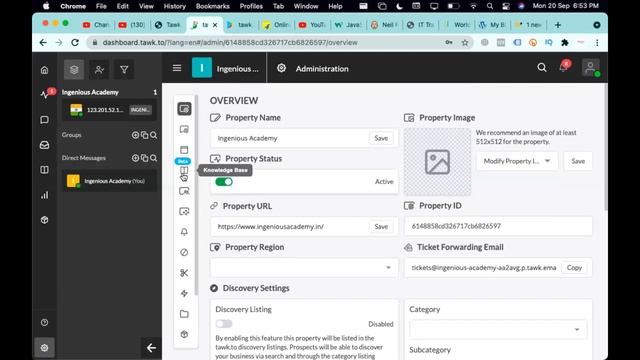Click the hamburger menu icon
Image resolution: width=640 pixels, height=360 pixels.
coord(177,68)
